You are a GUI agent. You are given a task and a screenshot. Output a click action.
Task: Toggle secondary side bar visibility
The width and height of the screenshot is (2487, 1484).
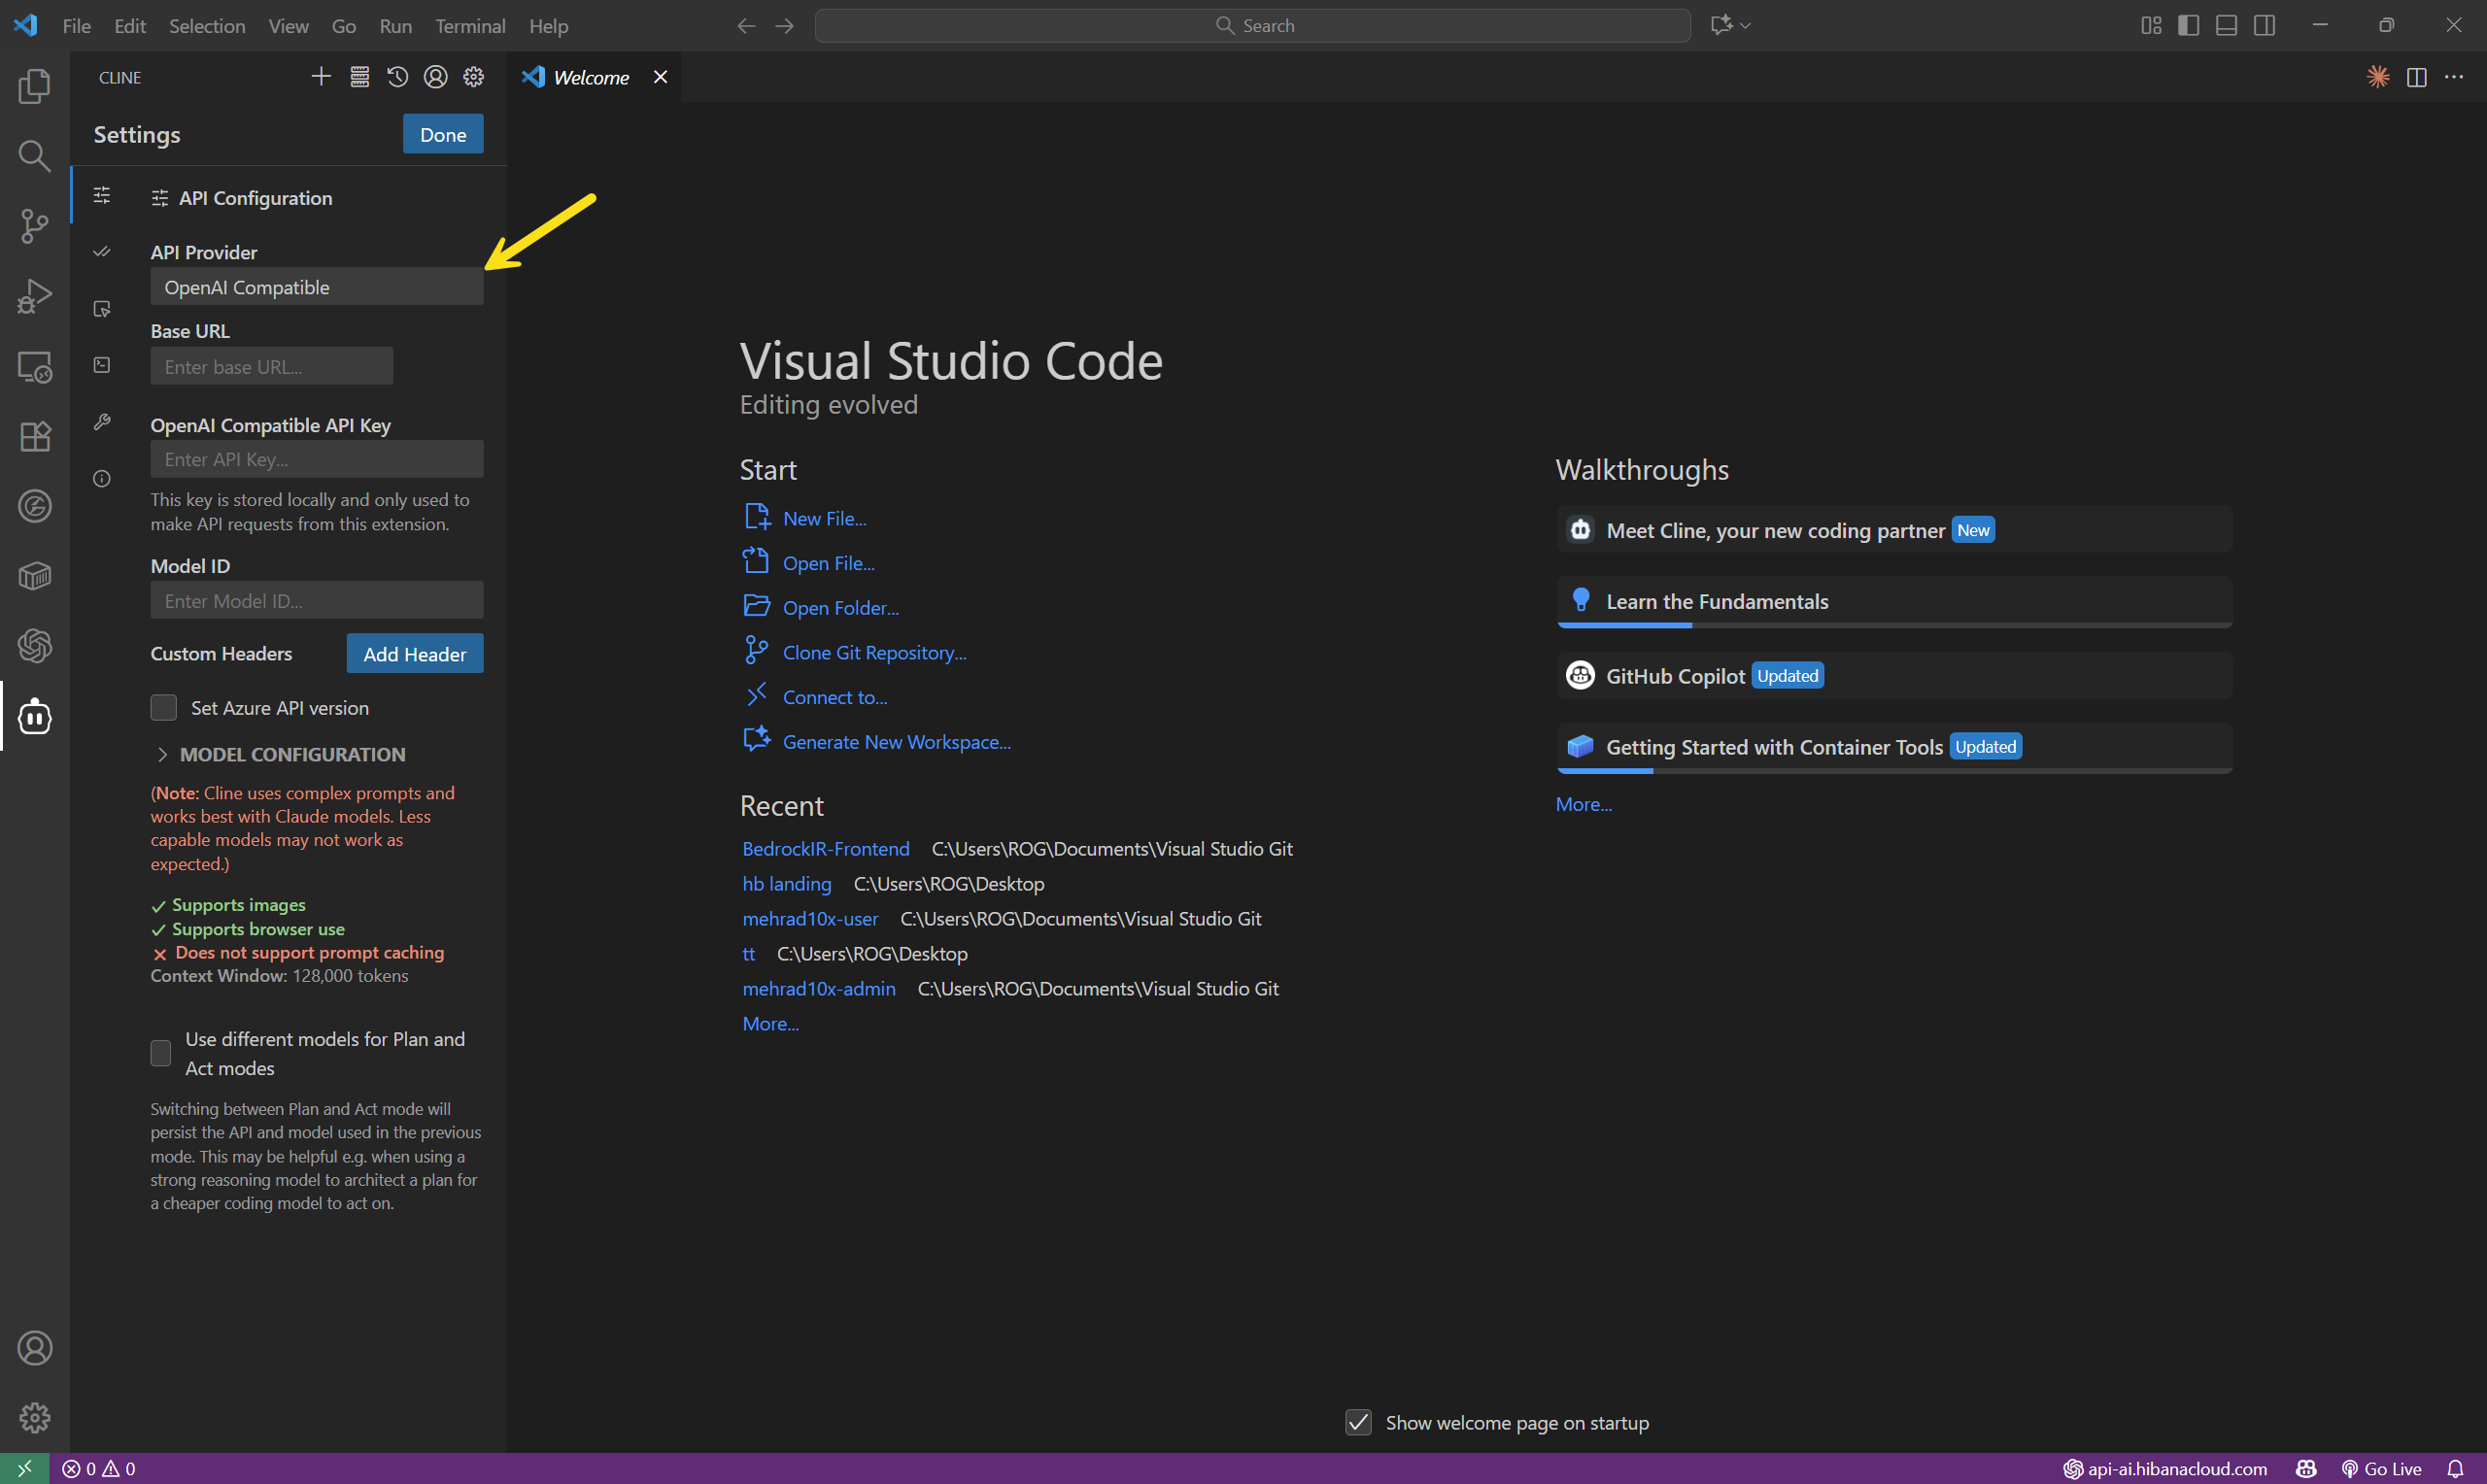2265,26
